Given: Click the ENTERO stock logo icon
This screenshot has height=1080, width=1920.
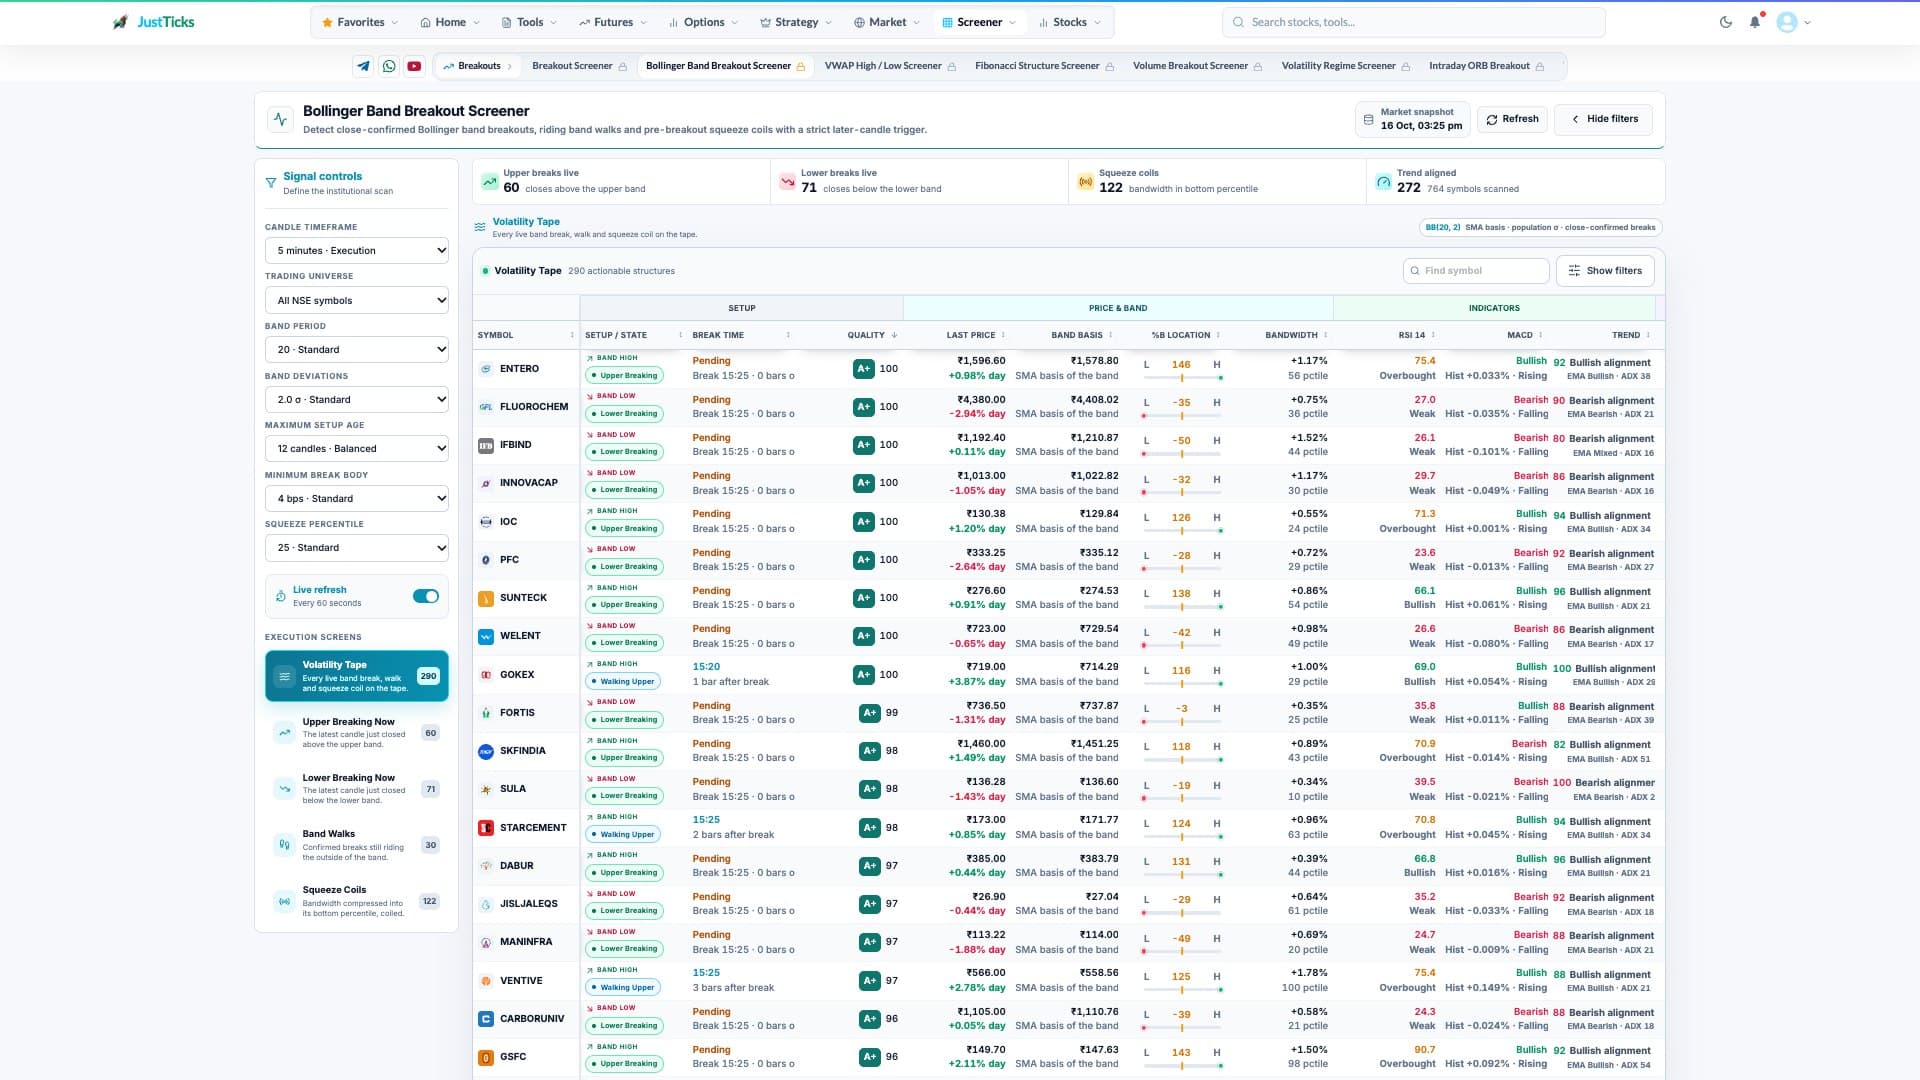Looking at the screenshot, I should 486,369.
